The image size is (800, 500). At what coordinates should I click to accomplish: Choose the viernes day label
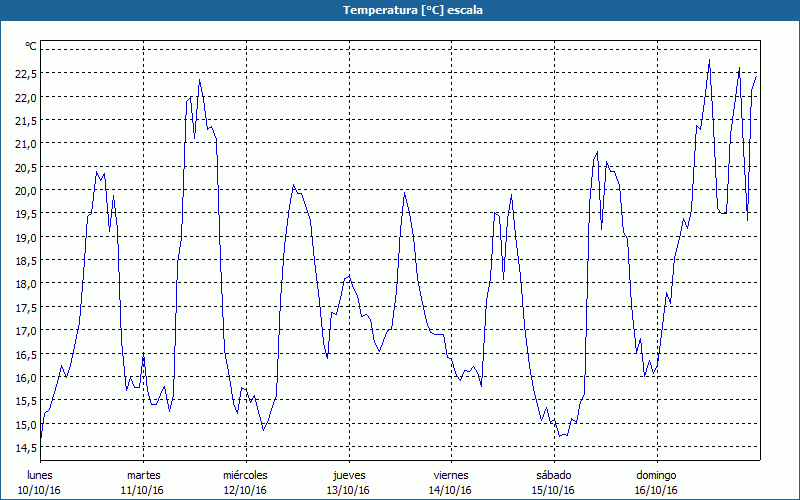pyautogui.click(x=451, y=475)
